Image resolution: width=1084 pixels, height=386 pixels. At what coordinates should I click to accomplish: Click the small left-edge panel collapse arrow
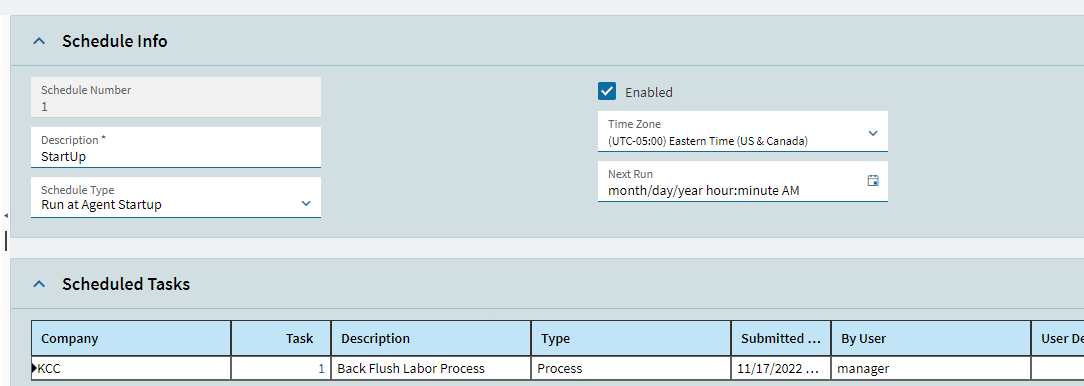point(6,217)
